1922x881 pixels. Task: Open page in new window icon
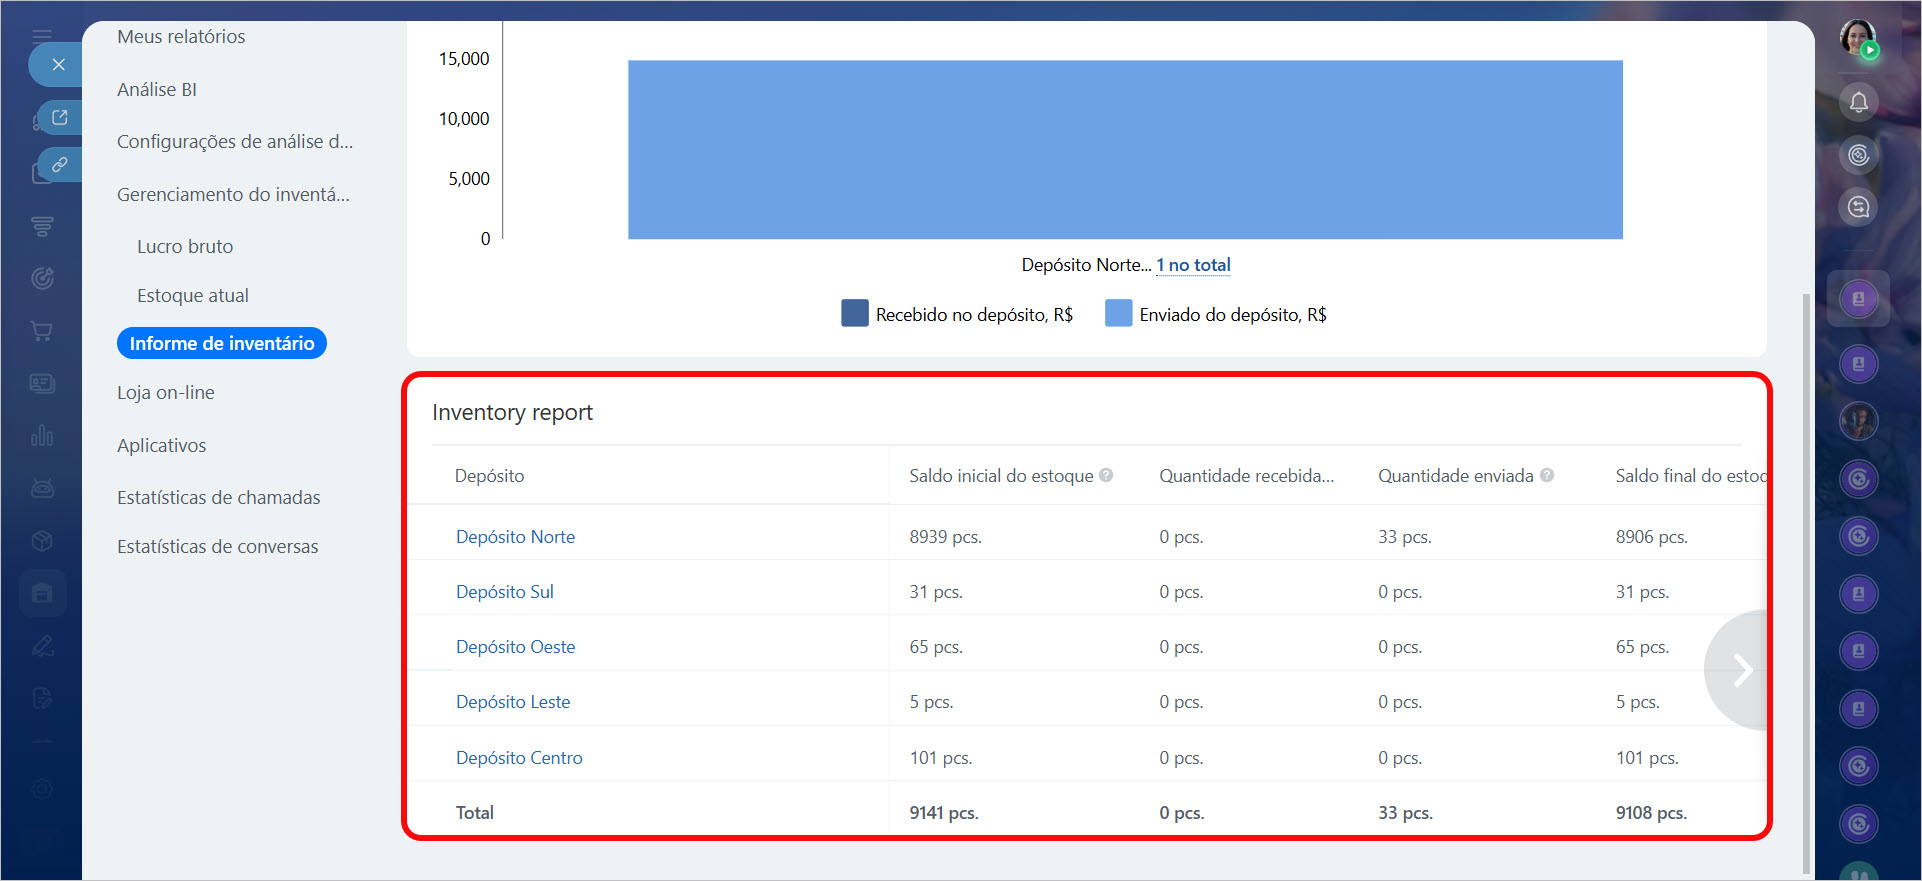60,118
